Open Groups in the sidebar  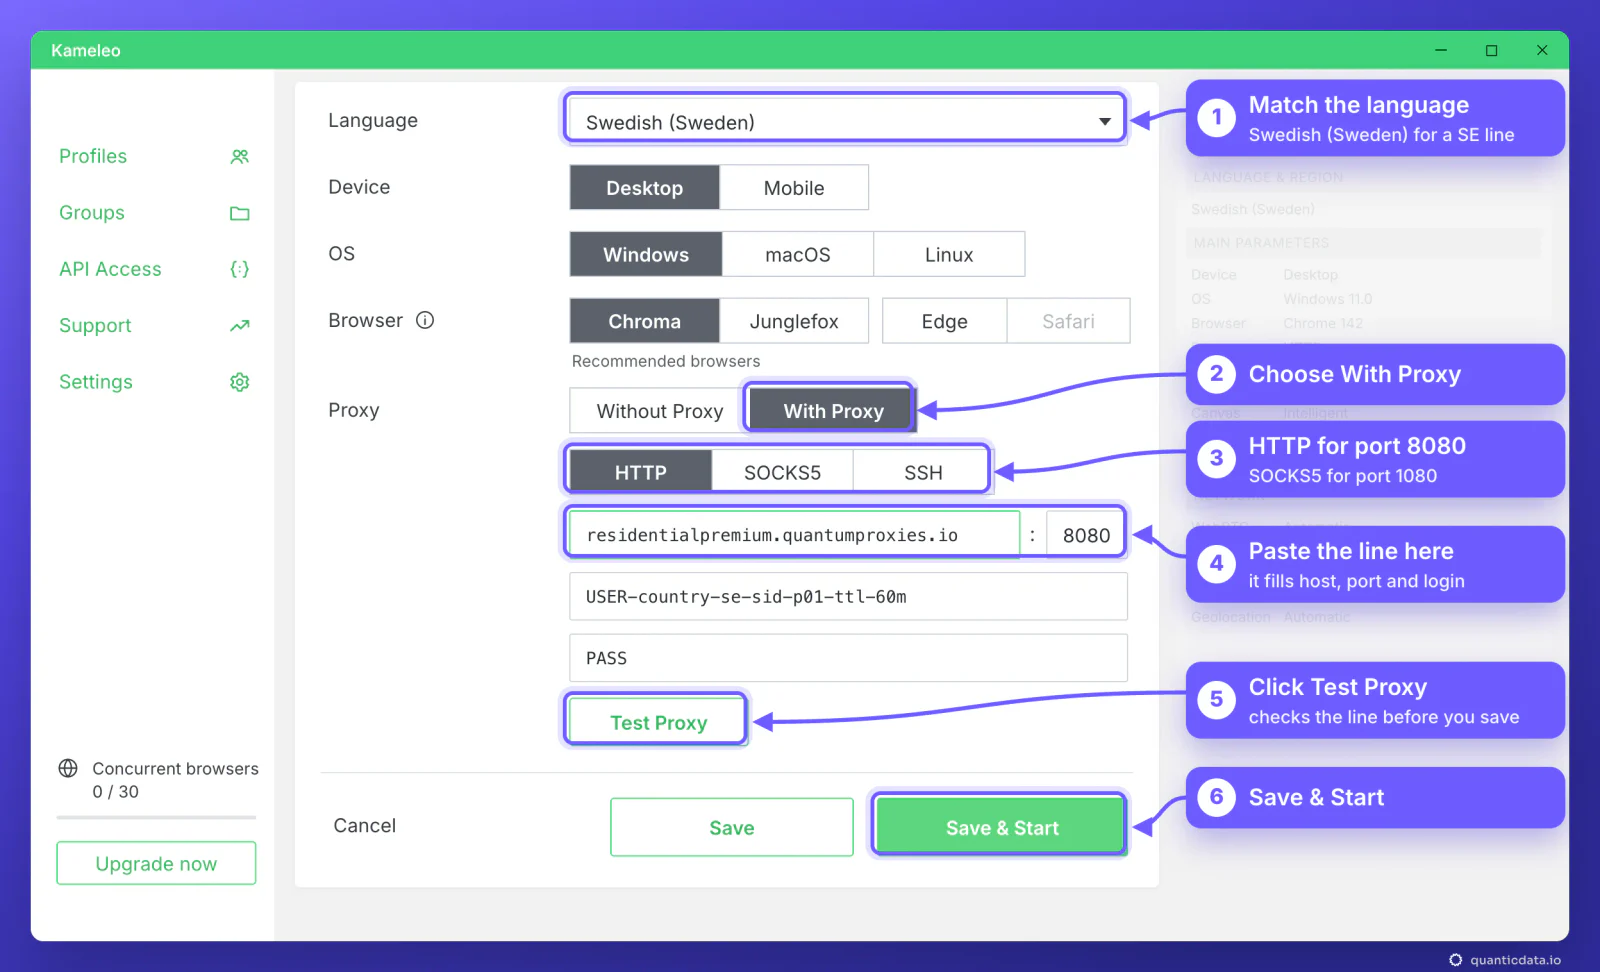click(x=92, y=213)
